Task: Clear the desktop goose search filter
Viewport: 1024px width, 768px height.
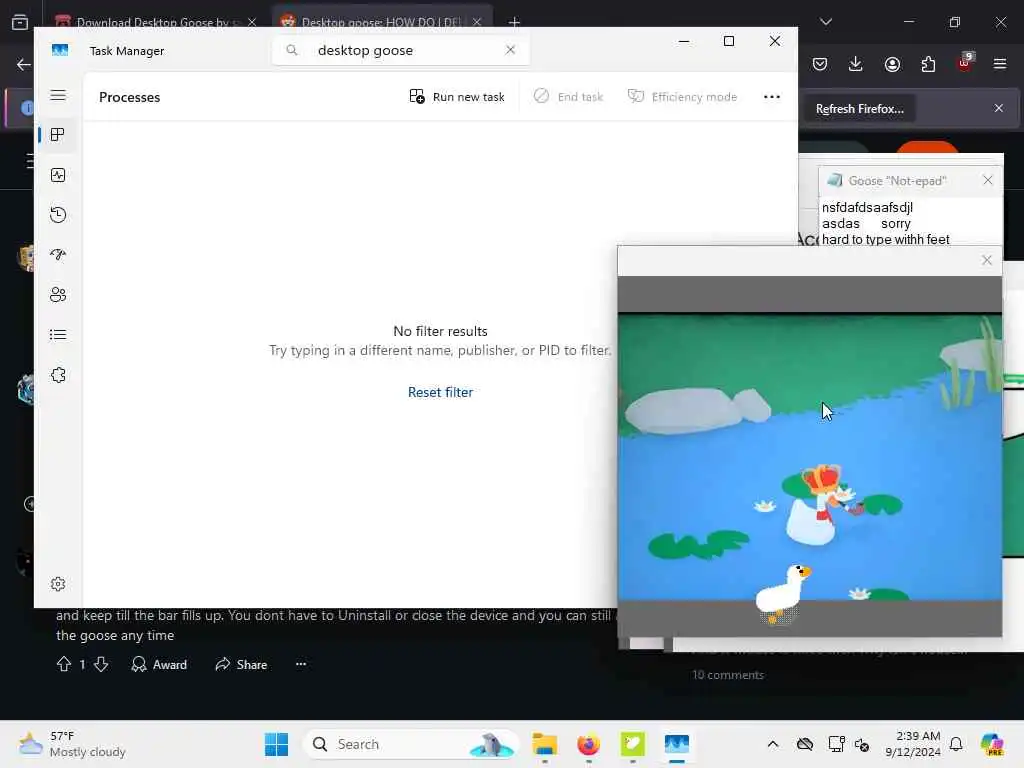Action: click(510, 50)
